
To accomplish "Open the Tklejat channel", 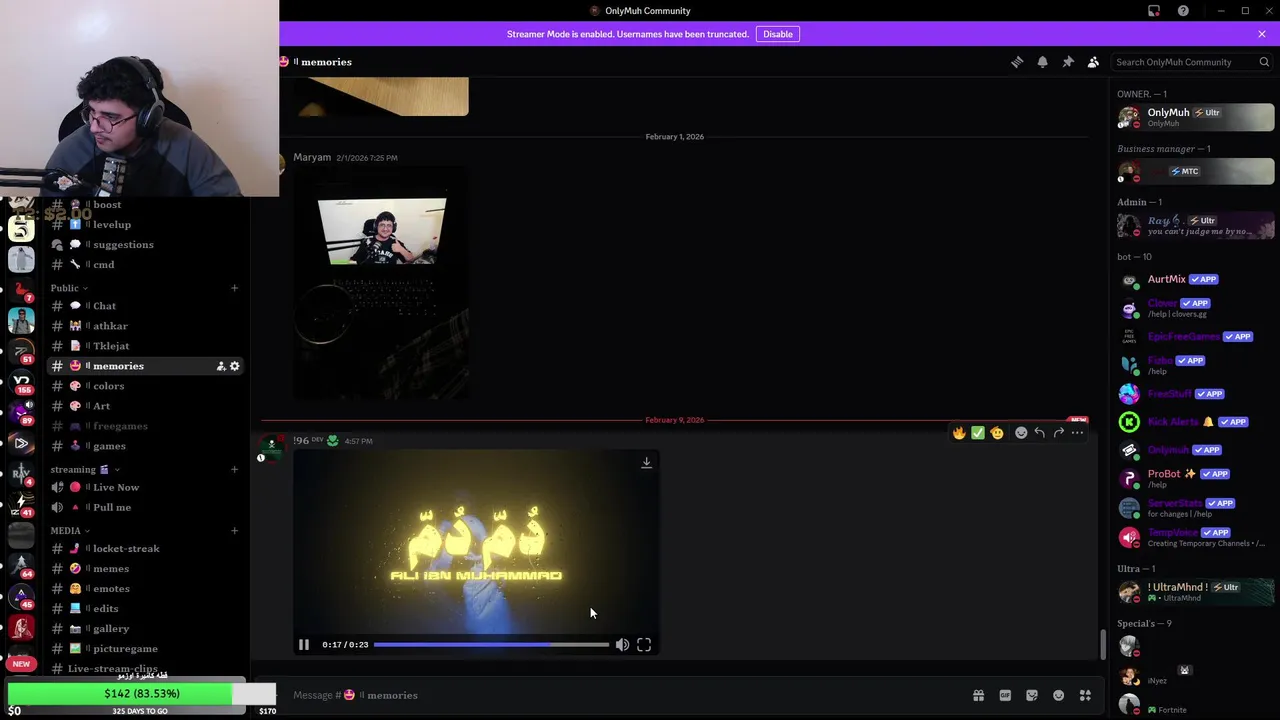I will [x=145, y=346].
